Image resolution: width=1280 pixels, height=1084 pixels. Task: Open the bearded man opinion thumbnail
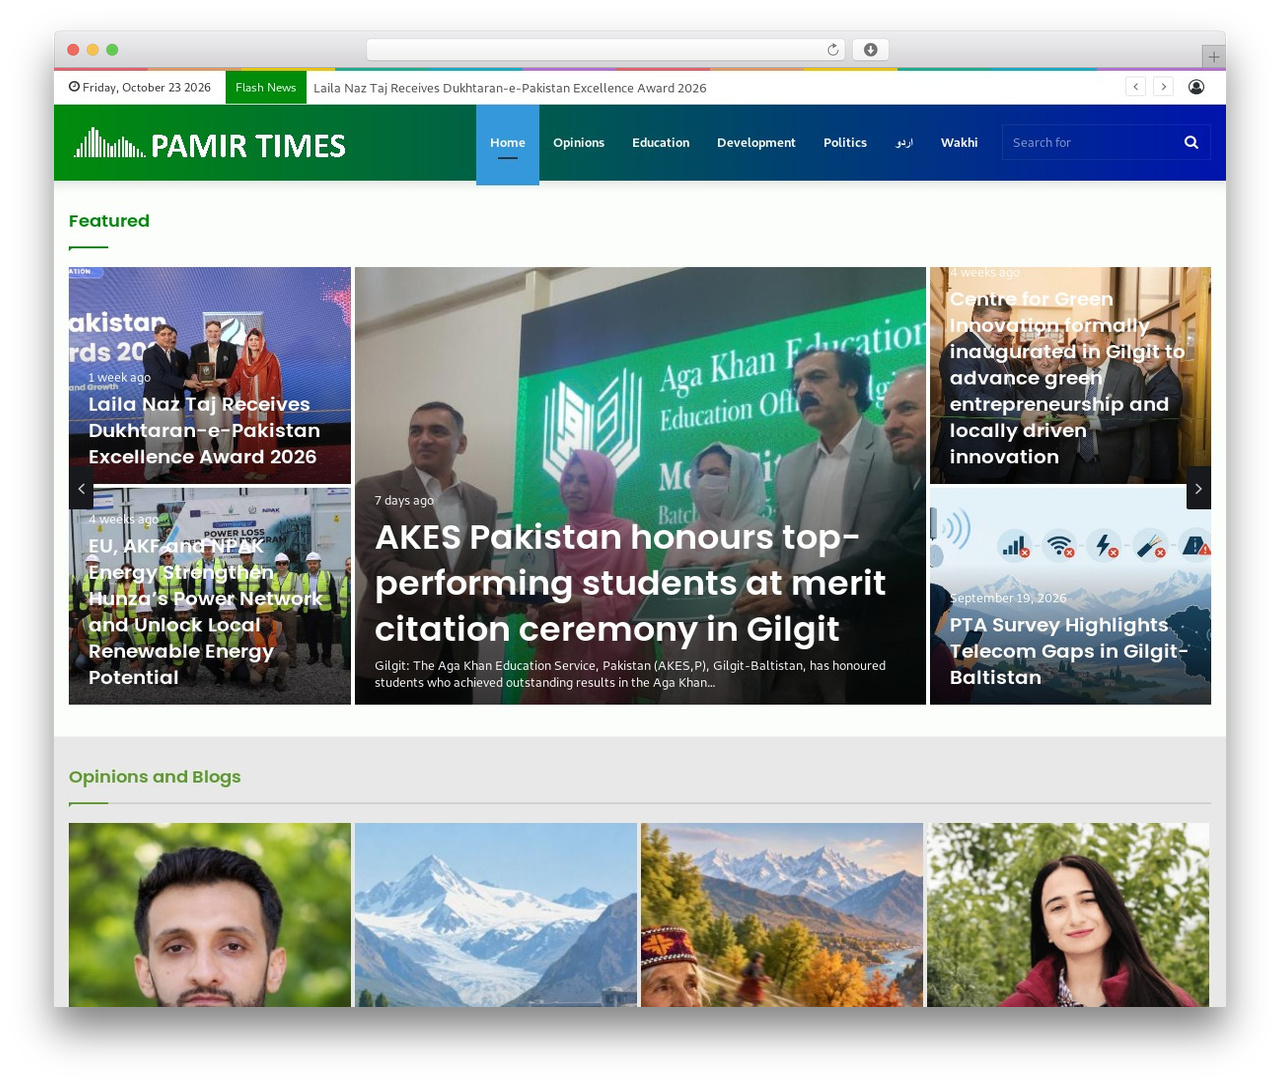[x=210, y=915]
